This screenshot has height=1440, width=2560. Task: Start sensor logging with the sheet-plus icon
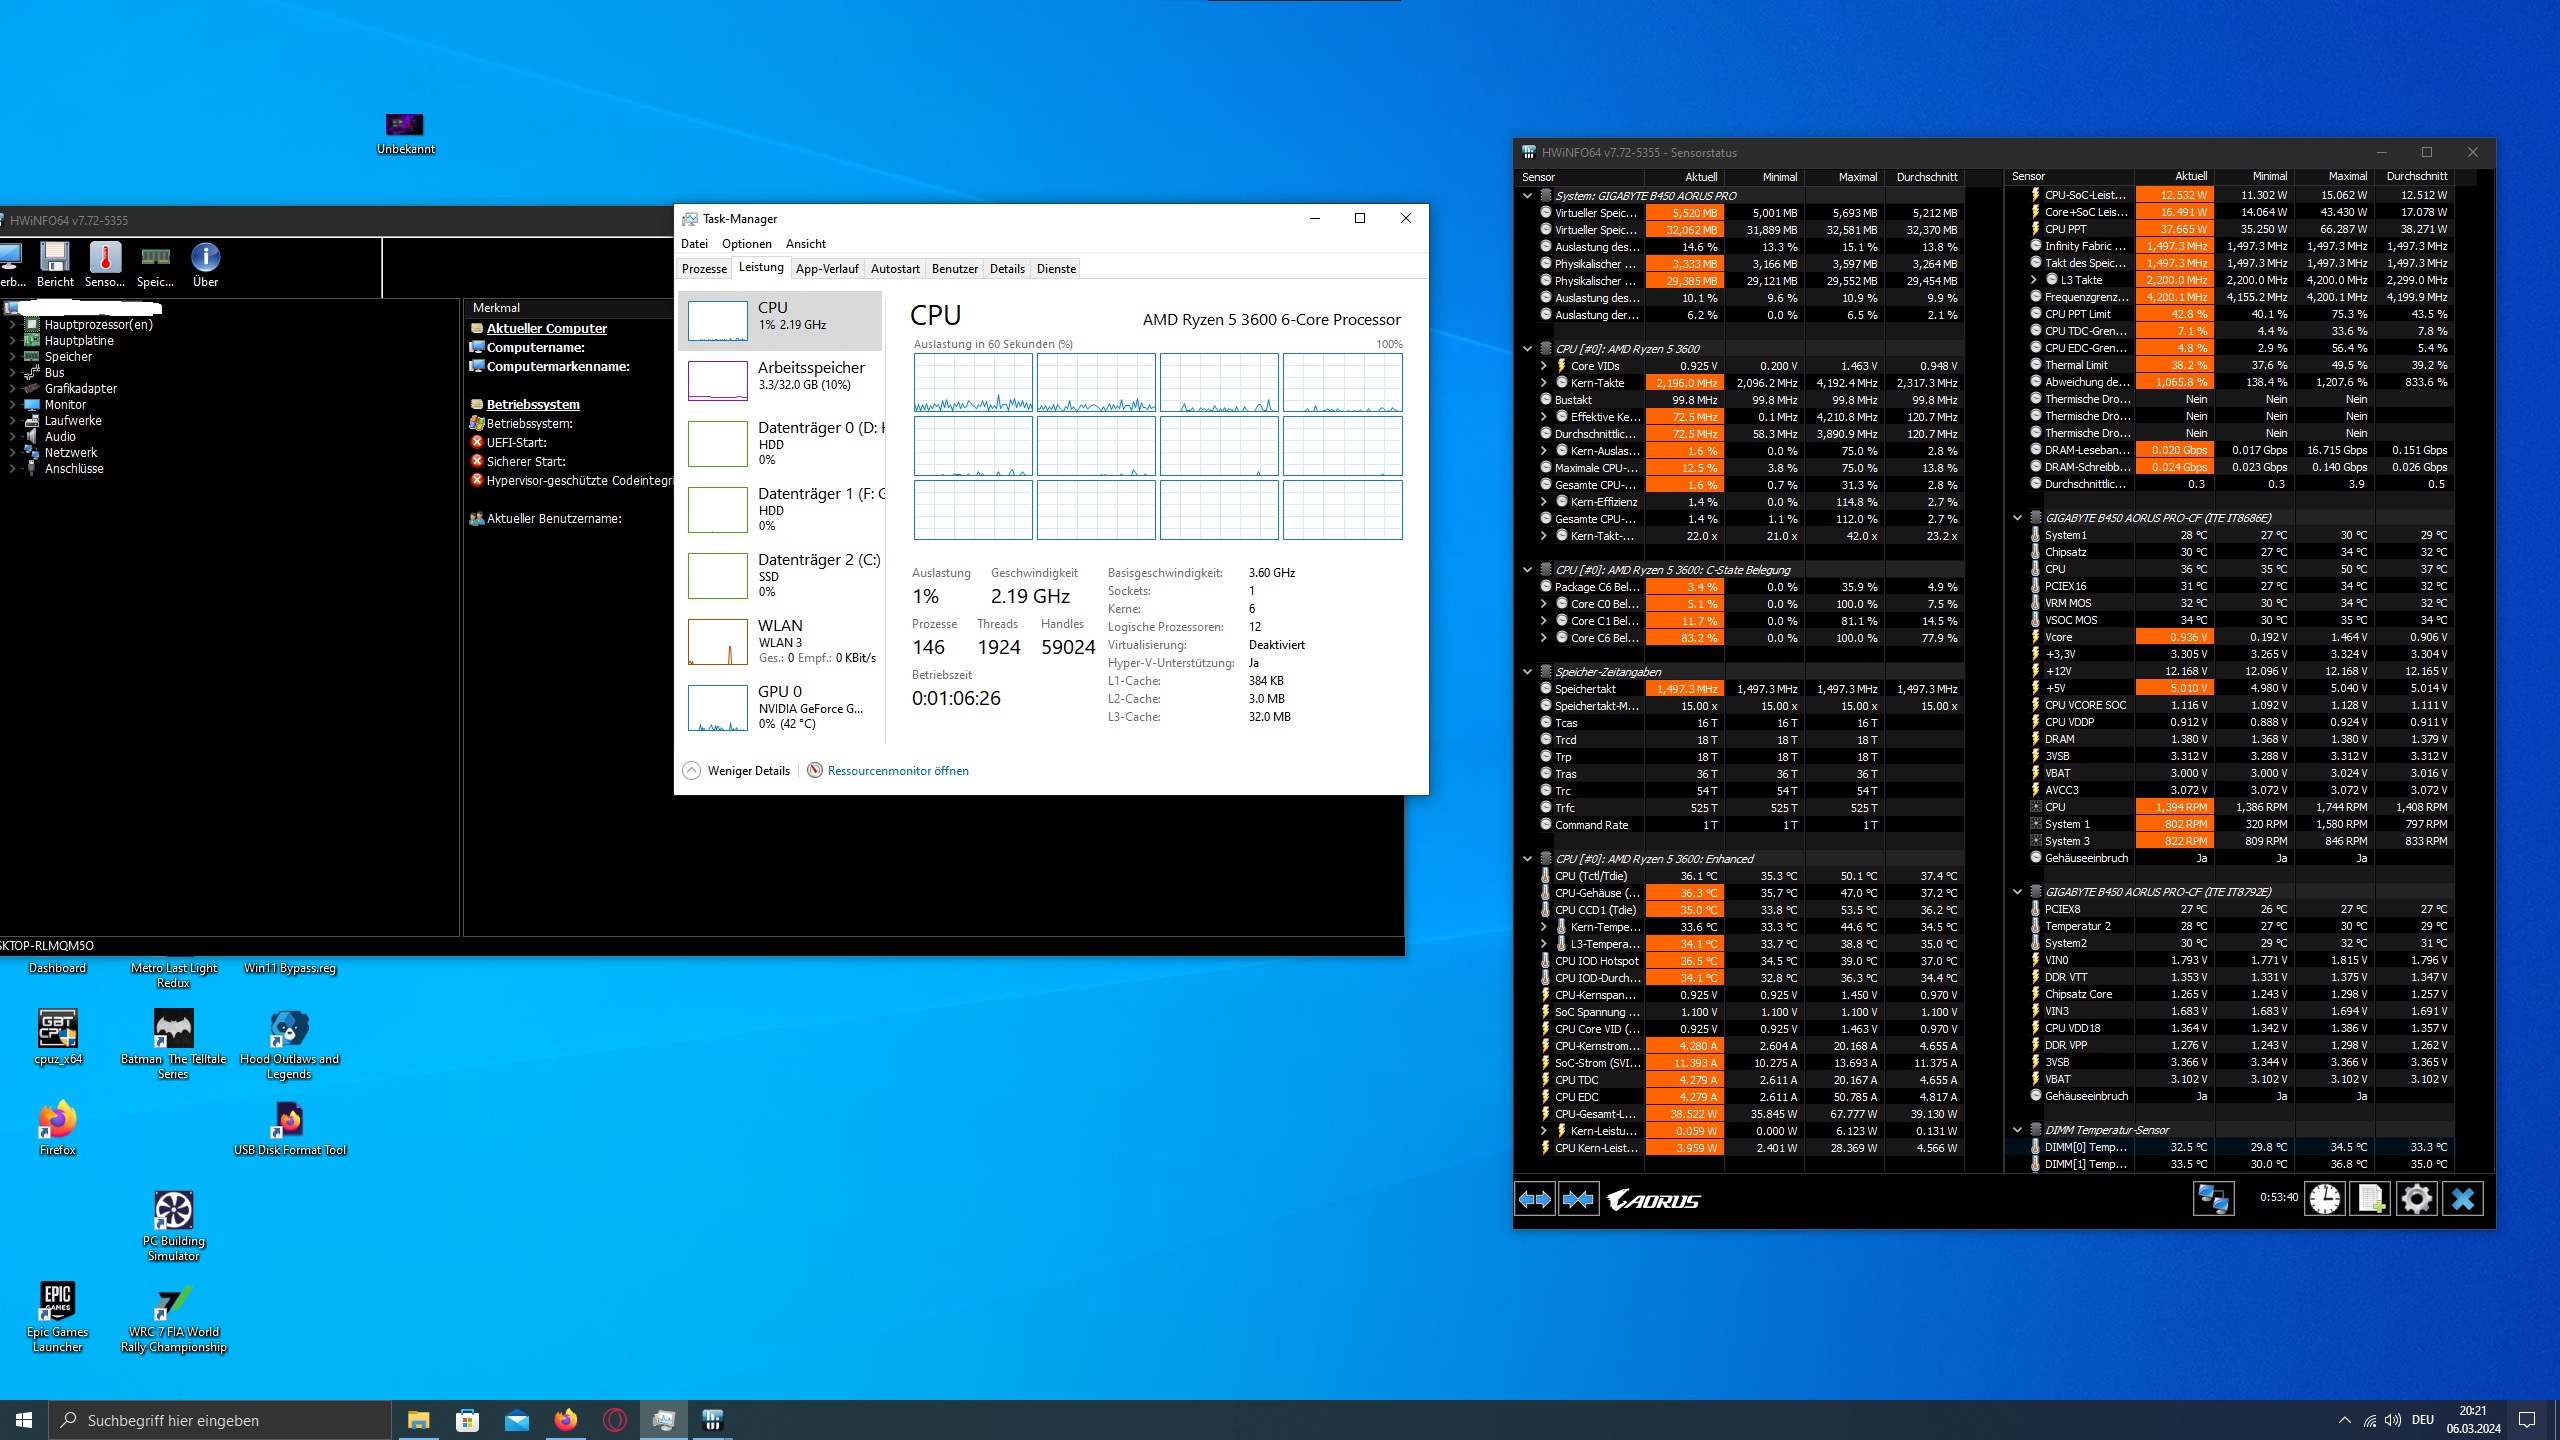[x=2371, y=1199]
